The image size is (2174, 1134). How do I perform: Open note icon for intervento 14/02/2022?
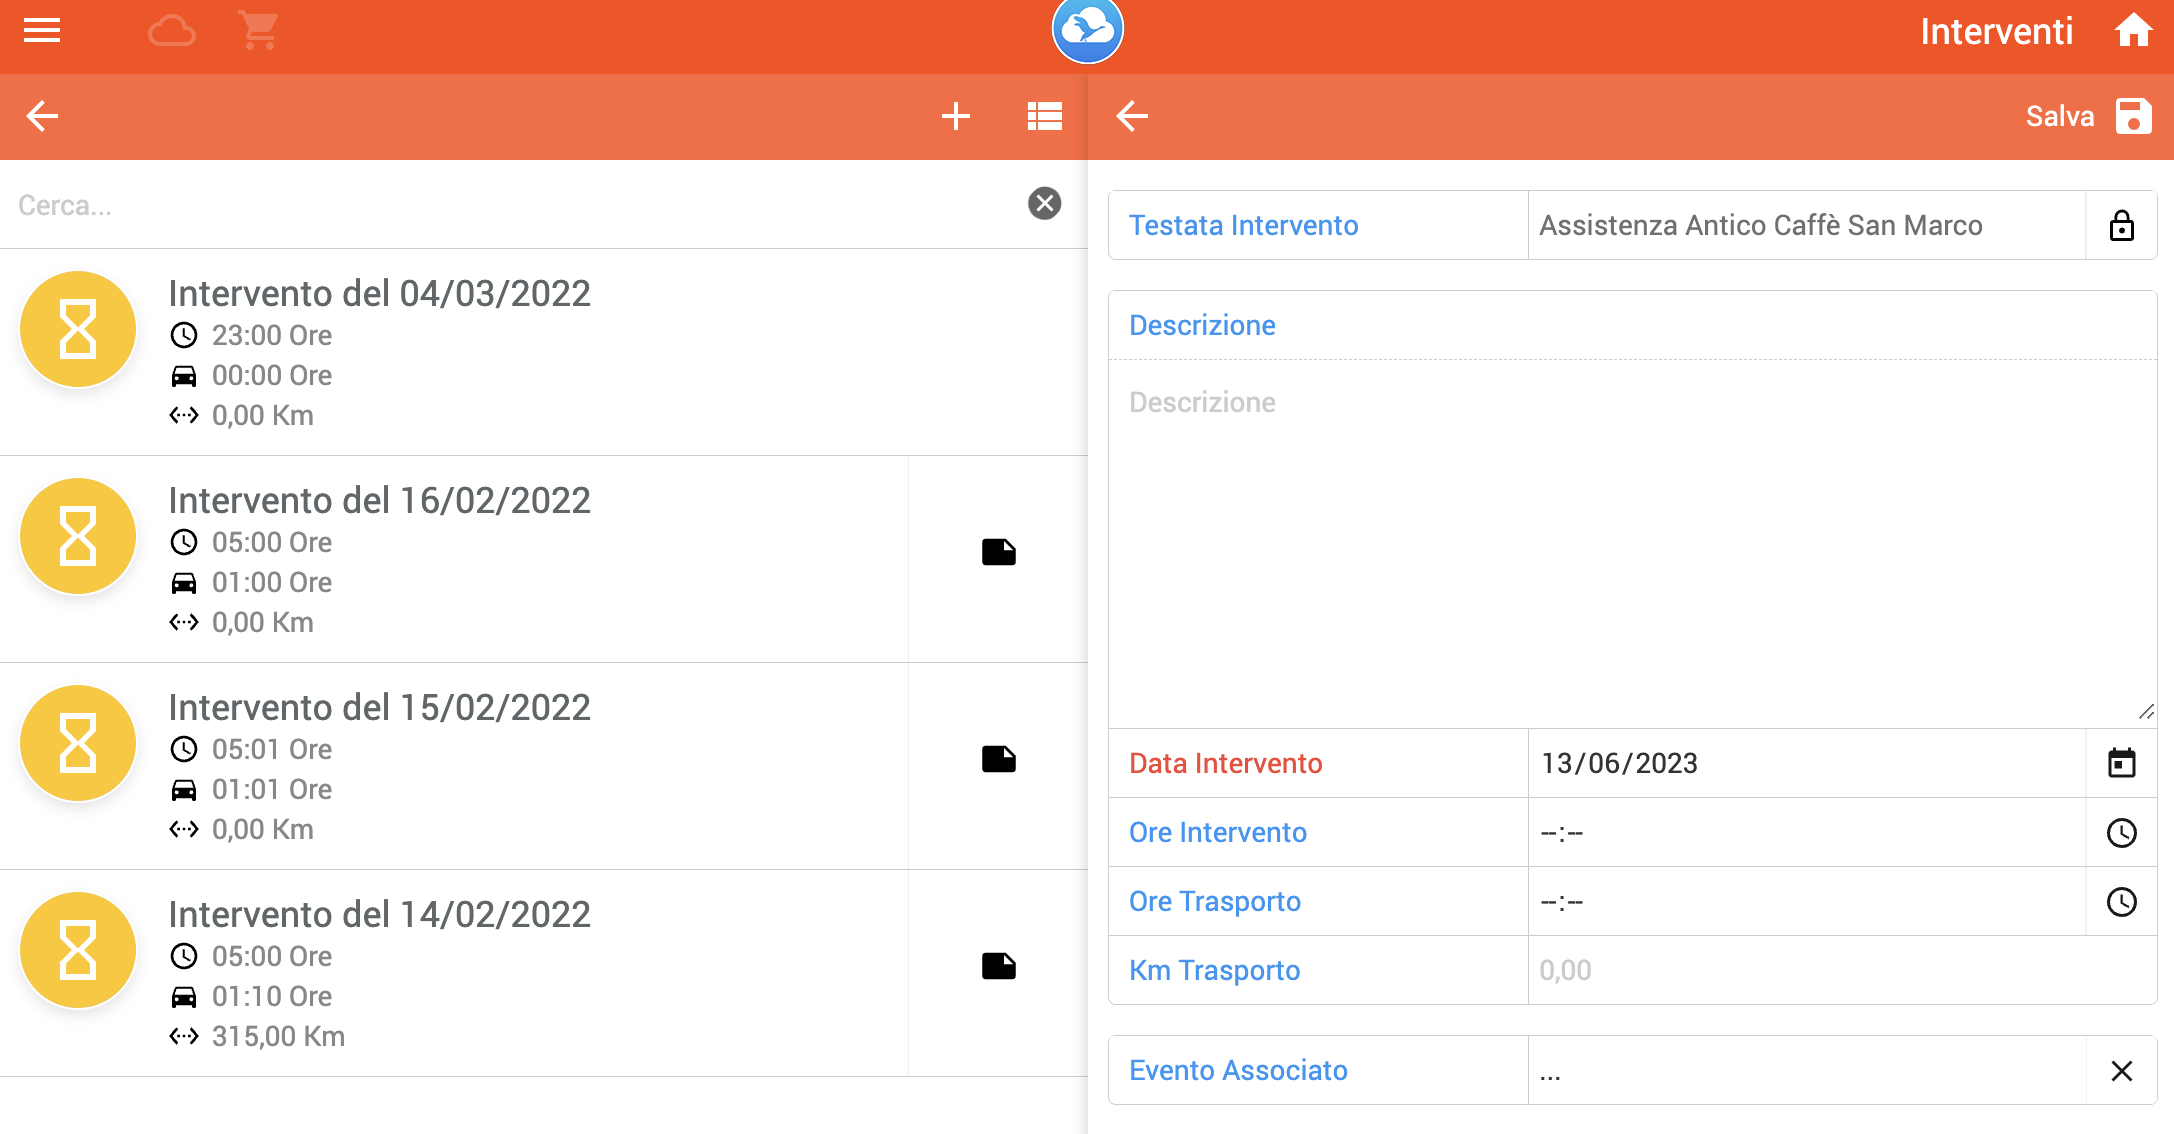click(998, 966)
